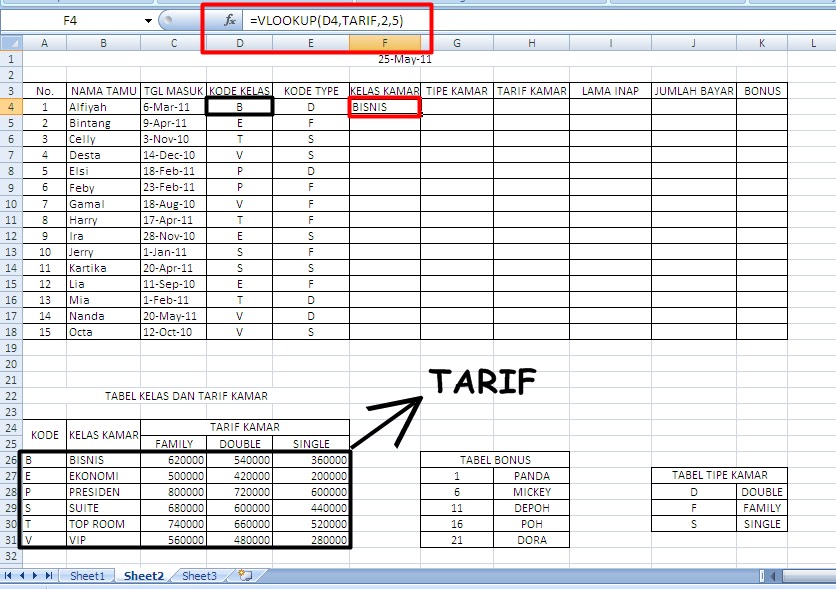Click the MICKEY bonus cell
Screen dimensions: 836x589
click(532, 492)
